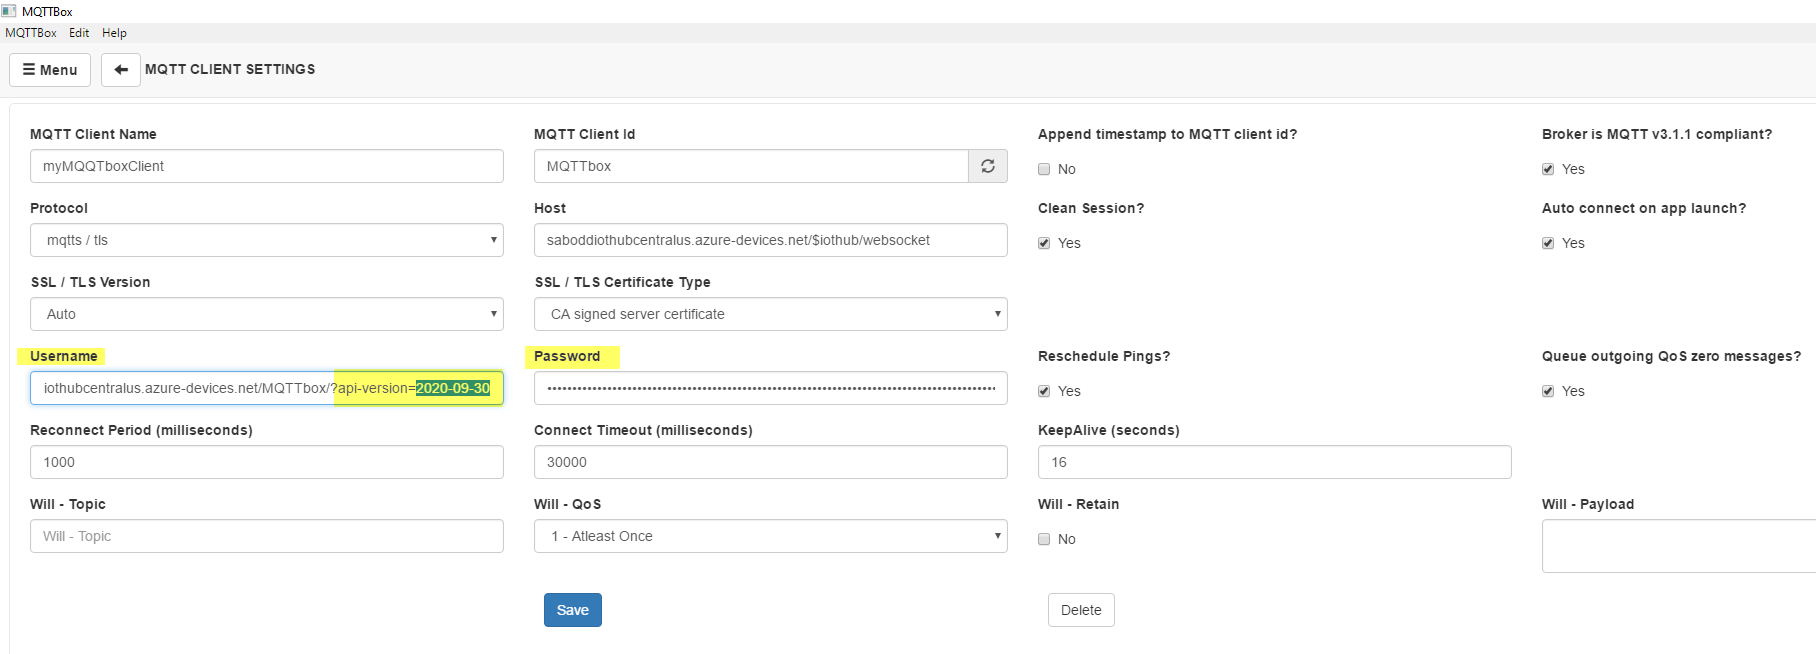Click the highlighted Username label
This screenshot has height=654, width=1816.
point(64,356)
